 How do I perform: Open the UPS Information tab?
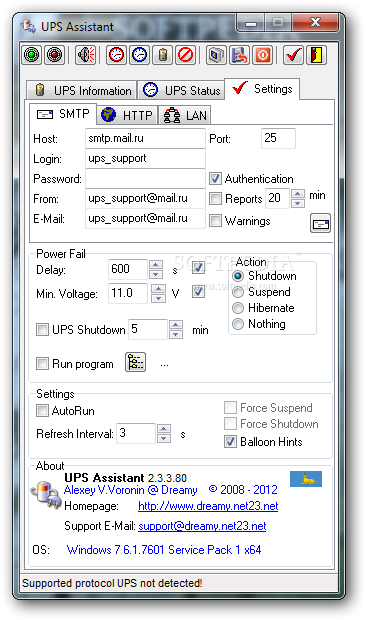click(82, 91)
